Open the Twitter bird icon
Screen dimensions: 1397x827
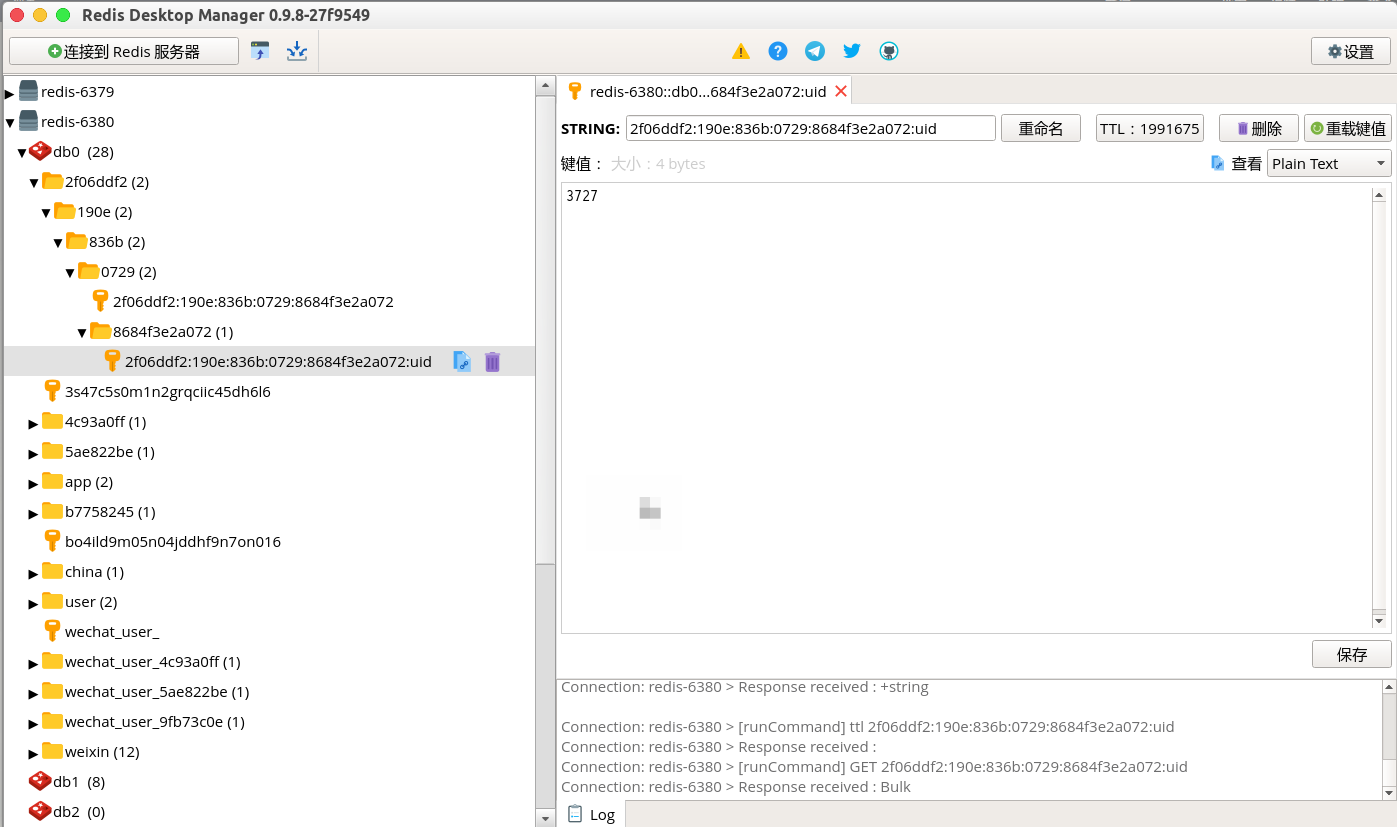pos(852,51)
